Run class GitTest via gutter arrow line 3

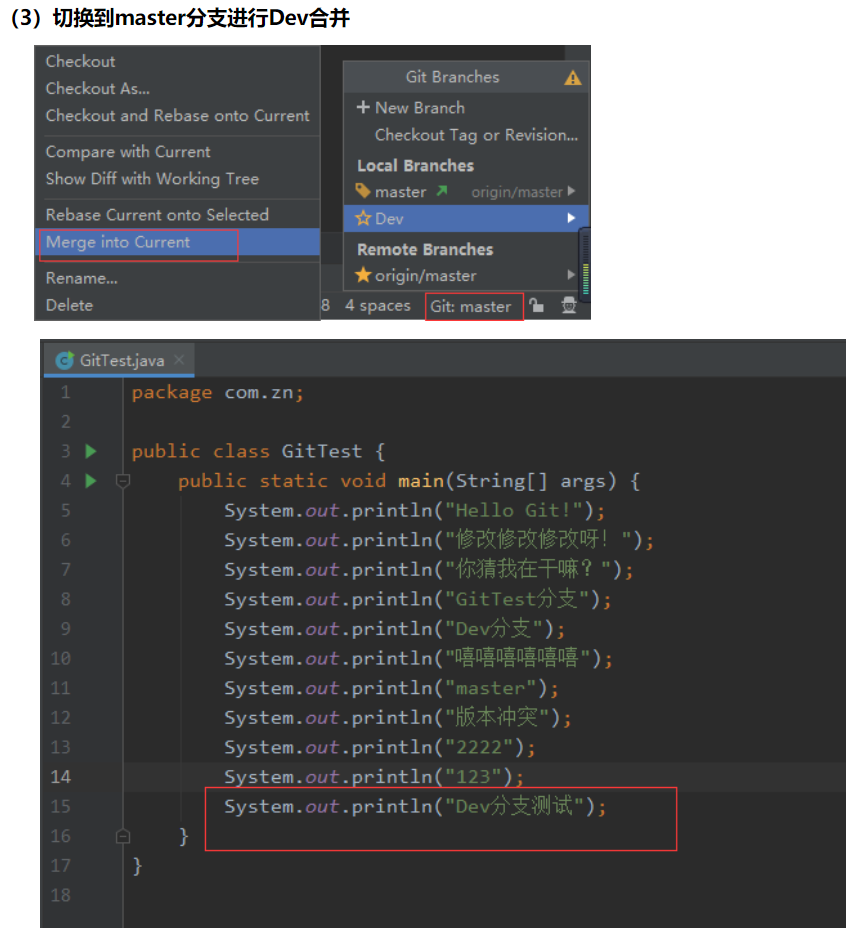[91, 452]
